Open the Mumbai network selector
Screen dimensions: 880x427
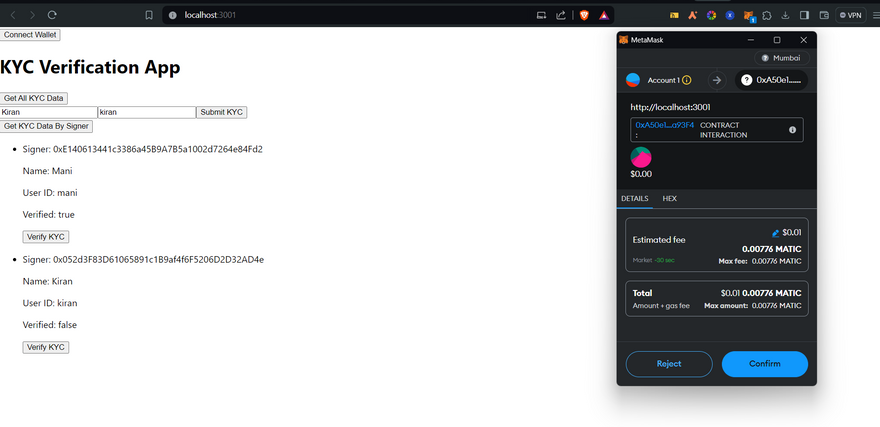coord(781,58)
